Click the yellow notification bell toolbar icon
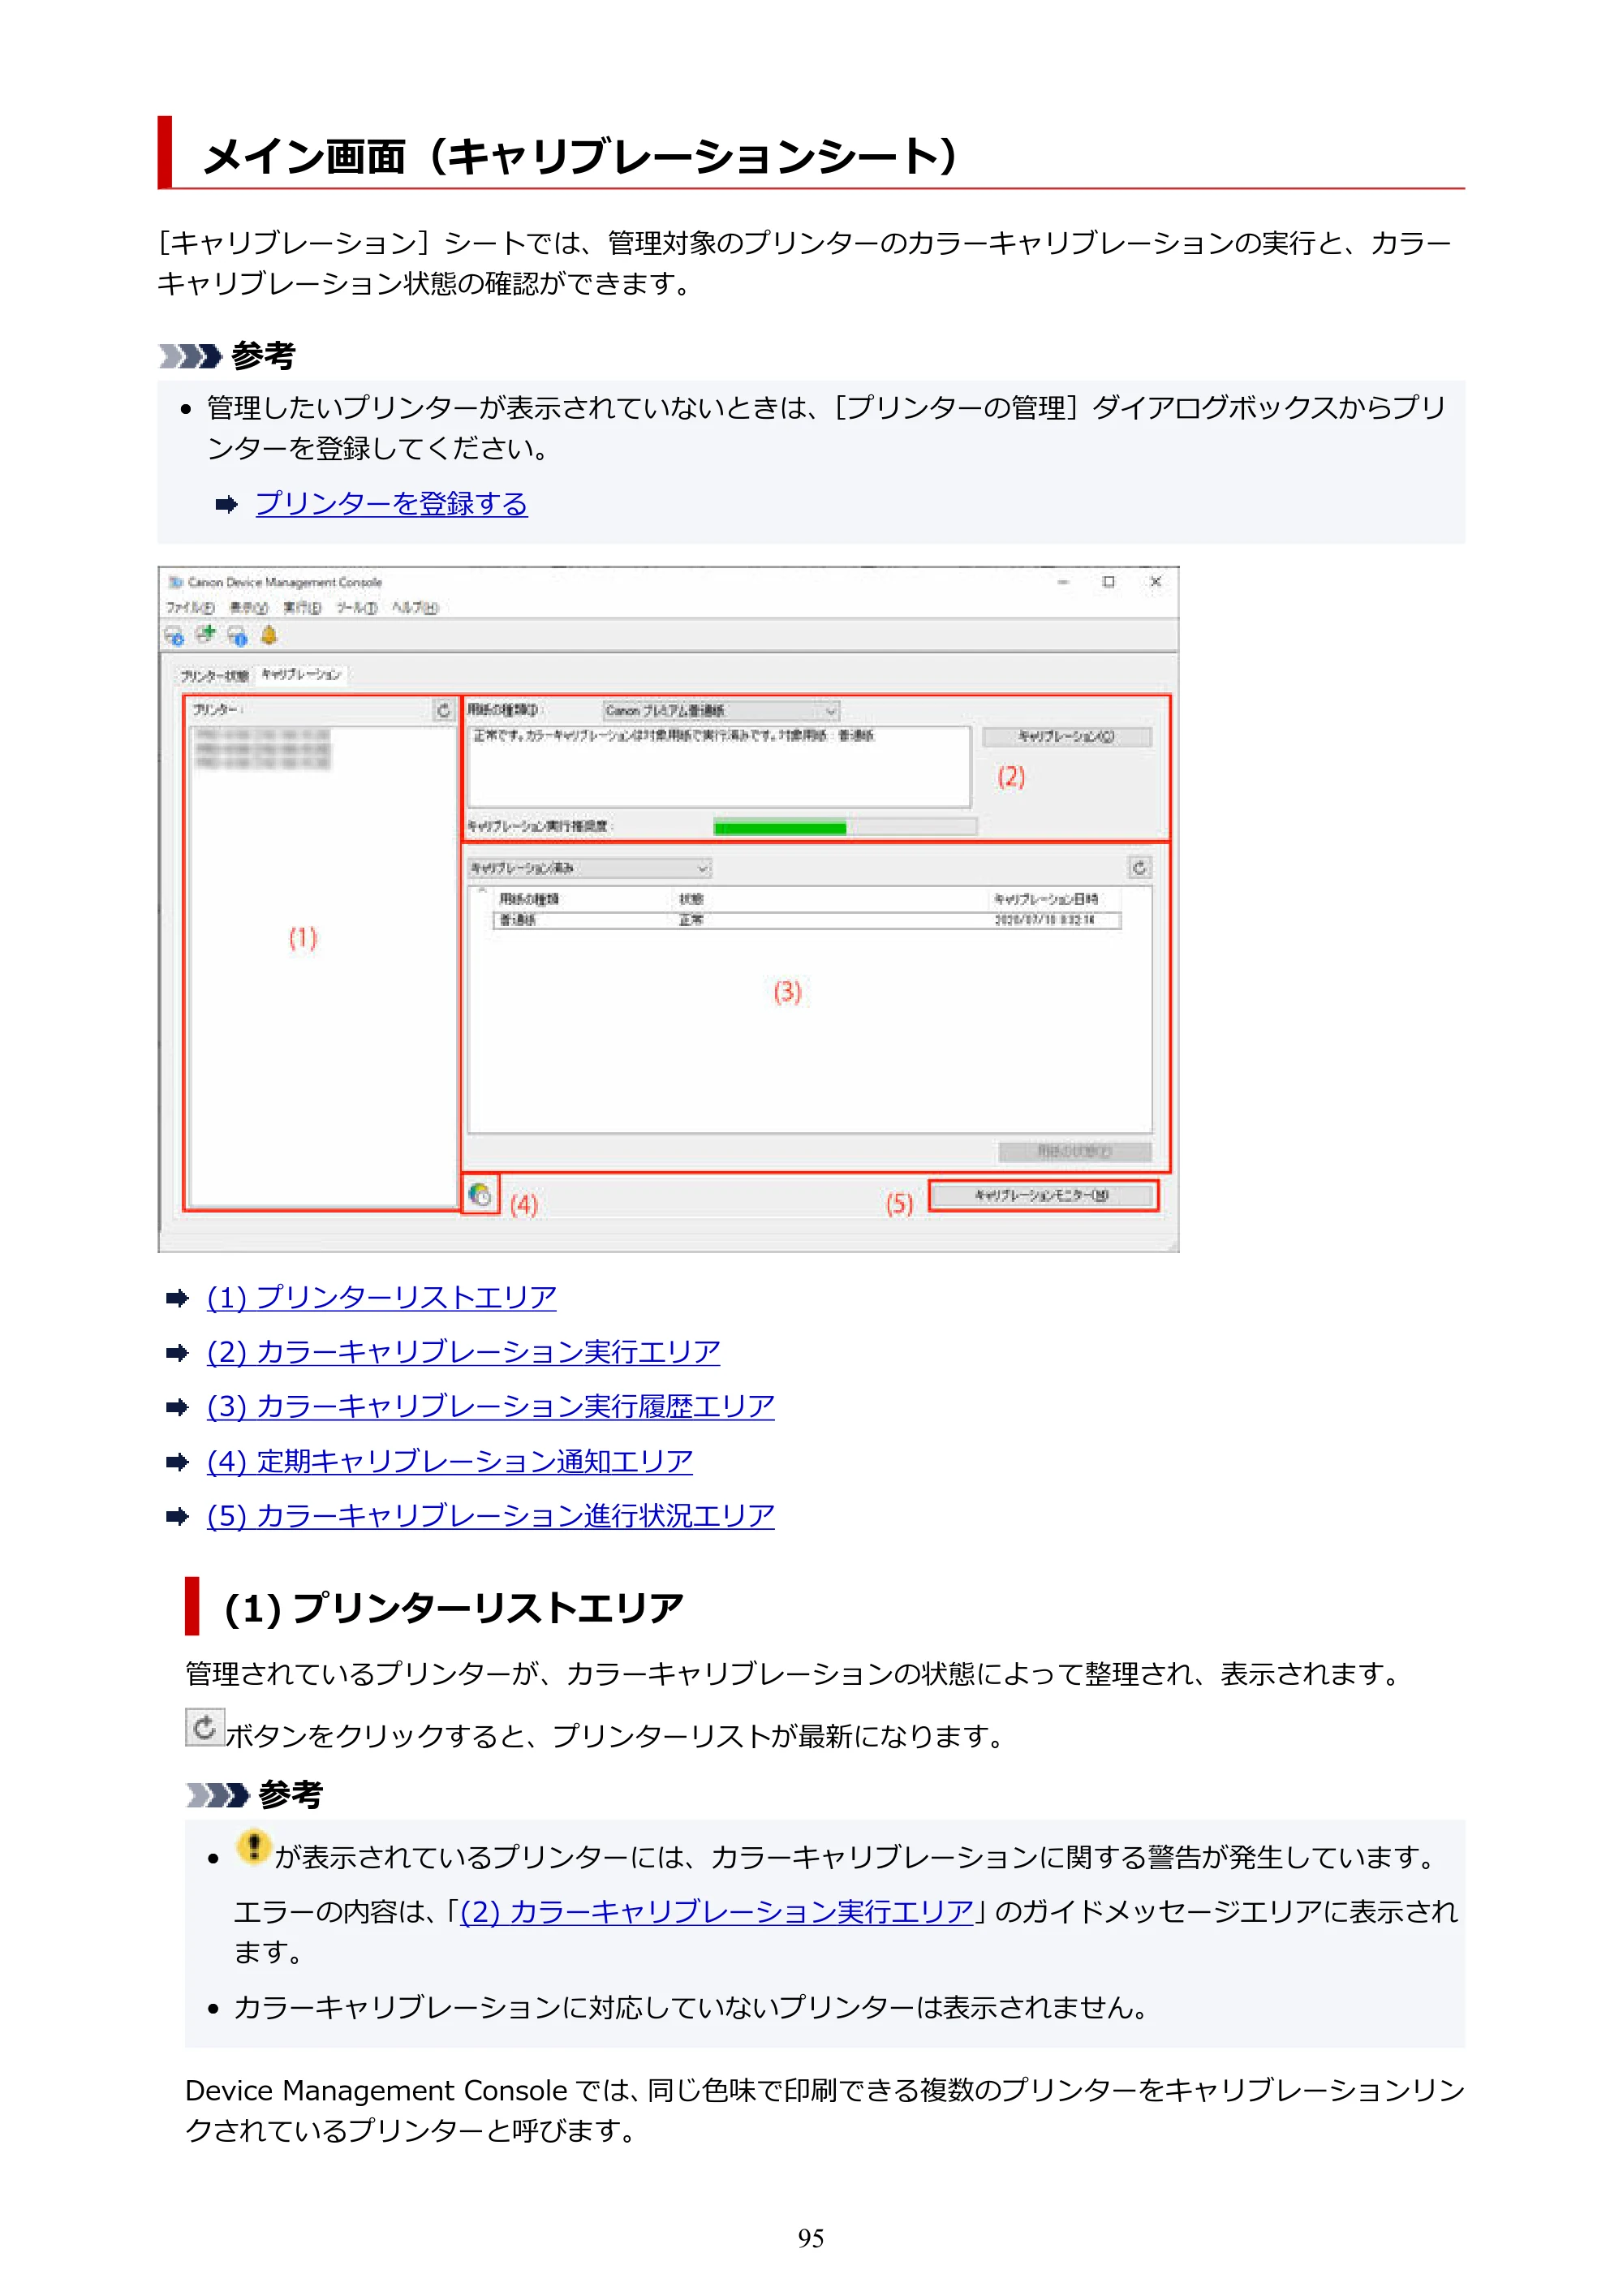The image size is (1623, 2296). pyautogui.click(x=269, y=635)
